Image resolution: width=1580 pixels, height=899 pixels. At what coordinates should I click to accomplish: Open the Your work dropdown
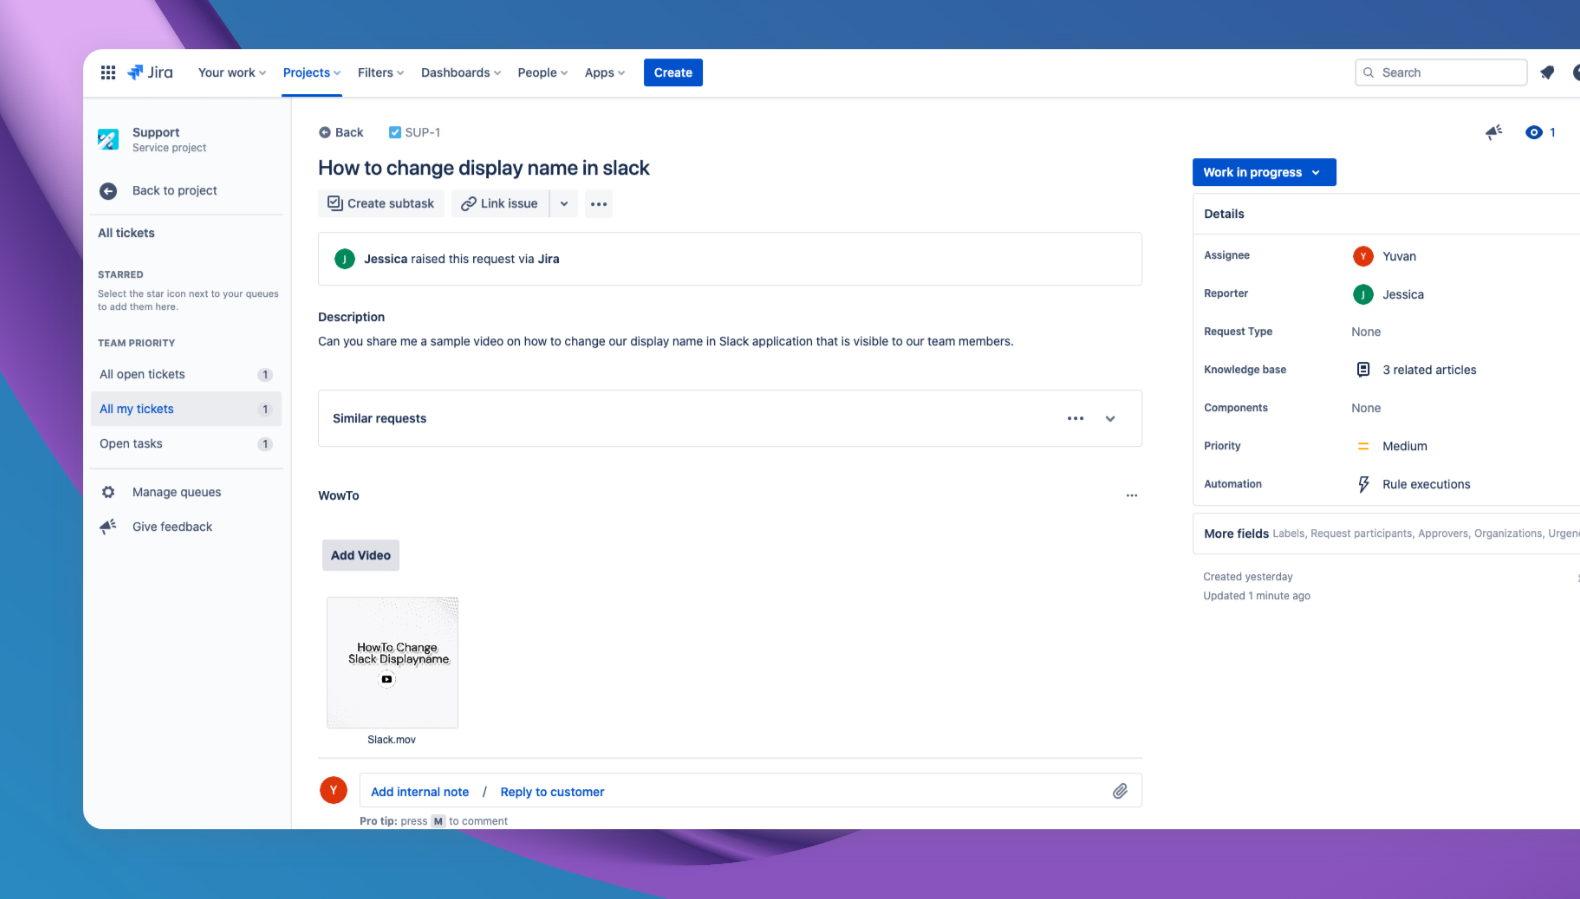click(x=232, y=73)
